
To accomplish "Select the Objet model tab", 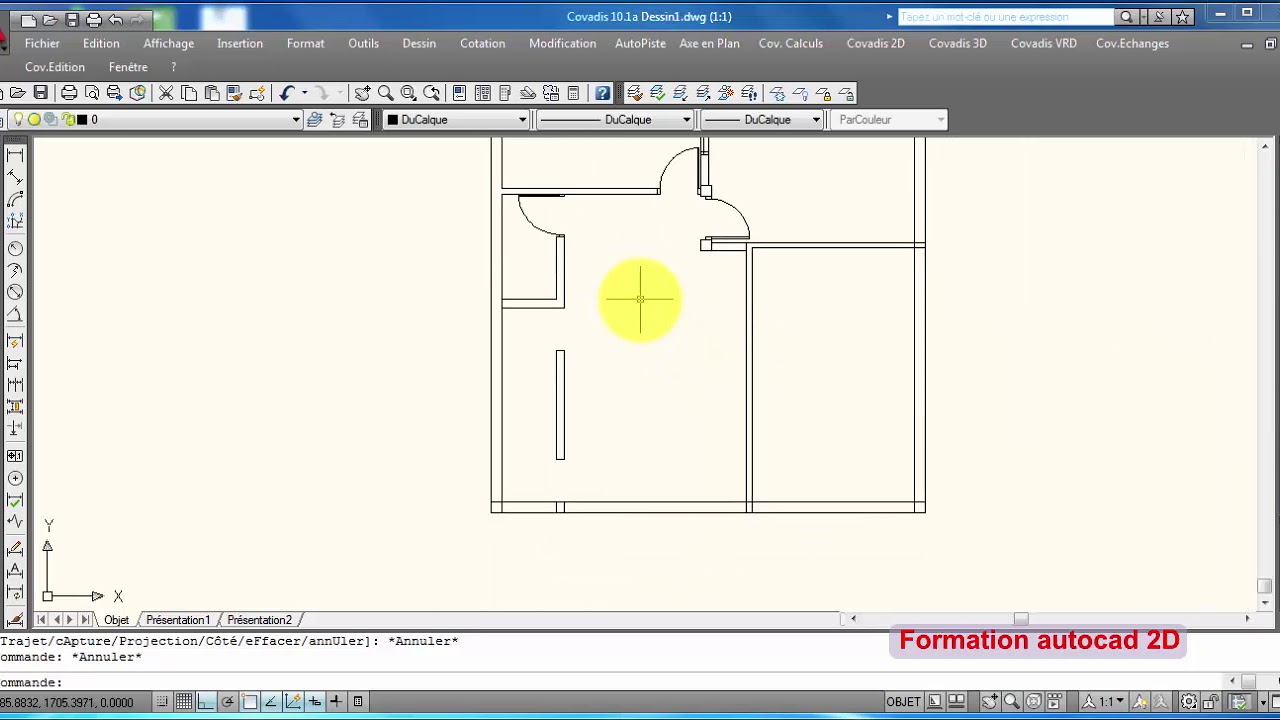I will [117, 620].
